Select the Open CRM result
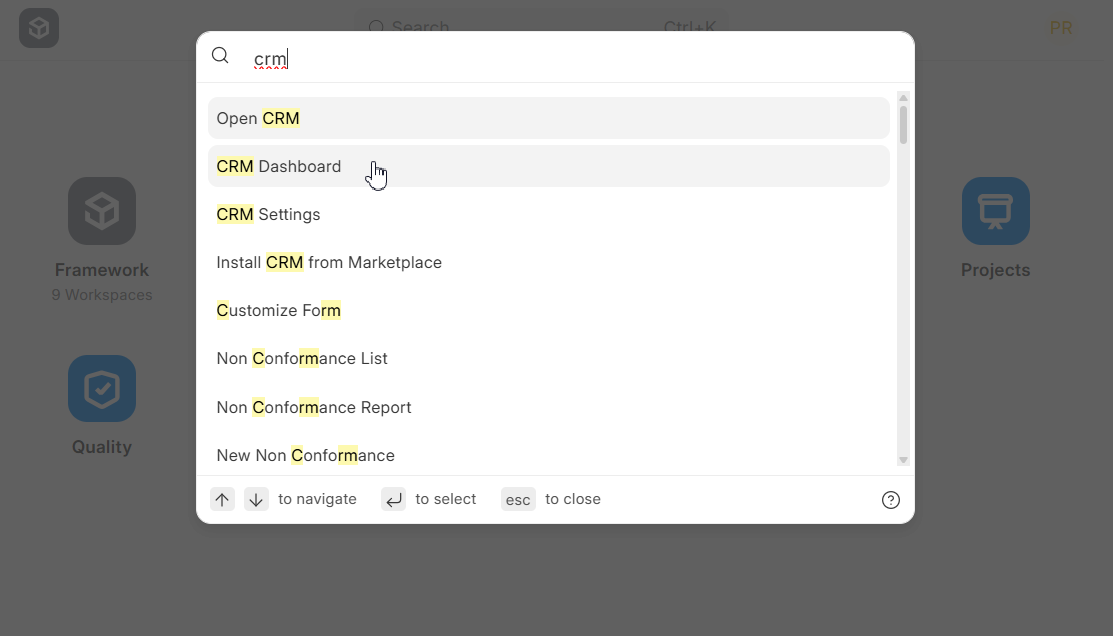This screenshot has height=636, width=1113. 549,118
